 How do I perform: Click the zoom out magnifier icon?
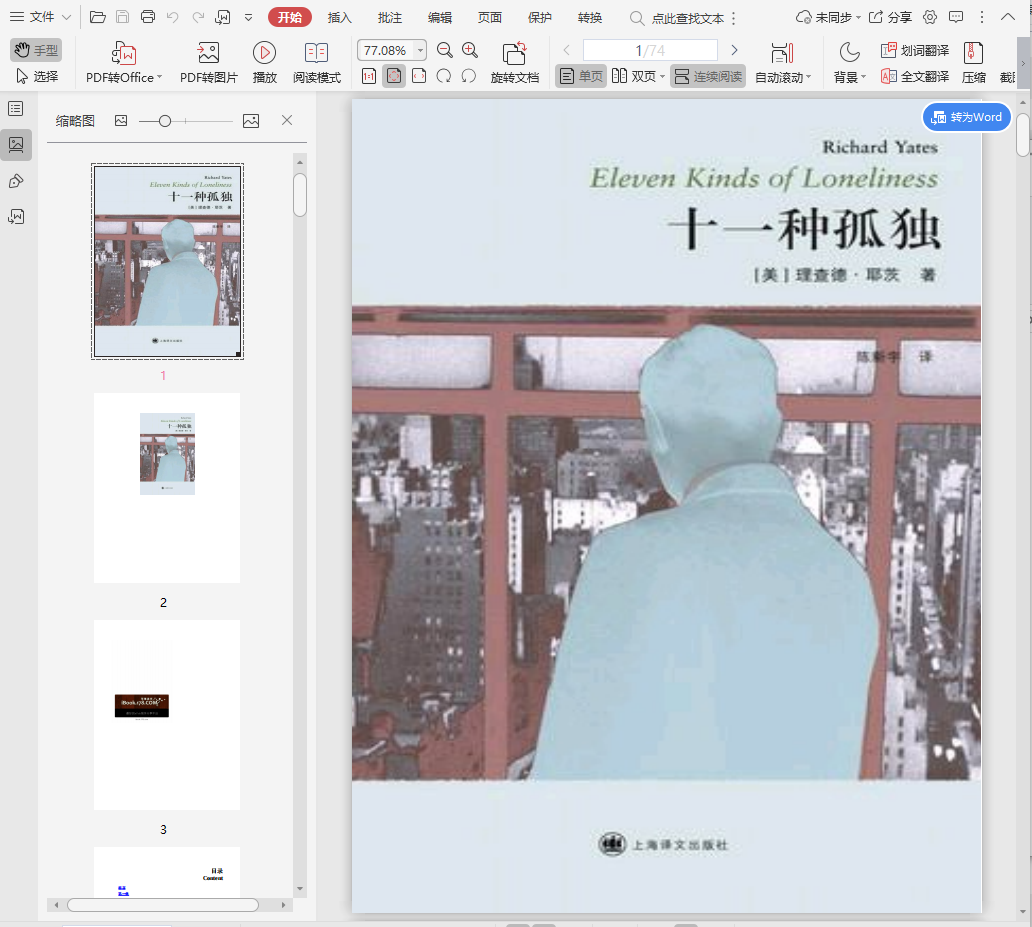445,51
